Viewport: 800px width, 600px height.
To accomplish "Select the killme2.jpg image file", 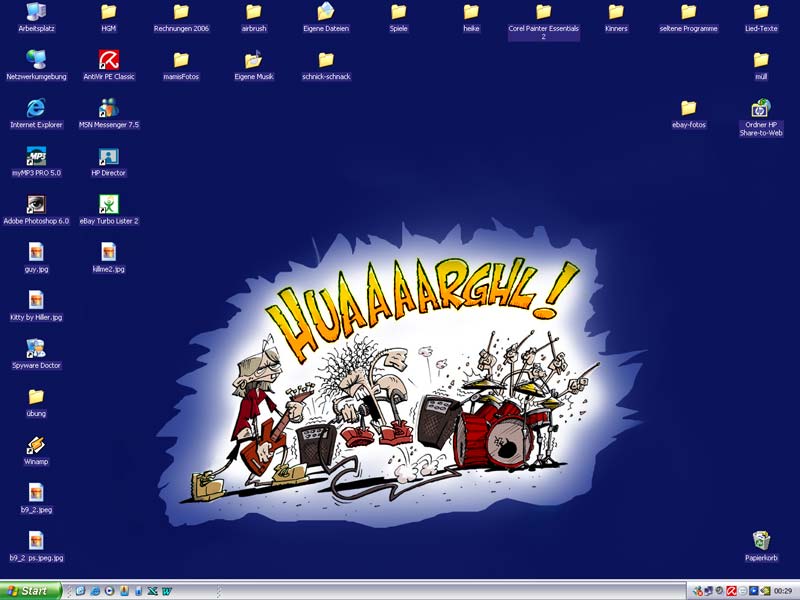I will click(x=109, y=252).
